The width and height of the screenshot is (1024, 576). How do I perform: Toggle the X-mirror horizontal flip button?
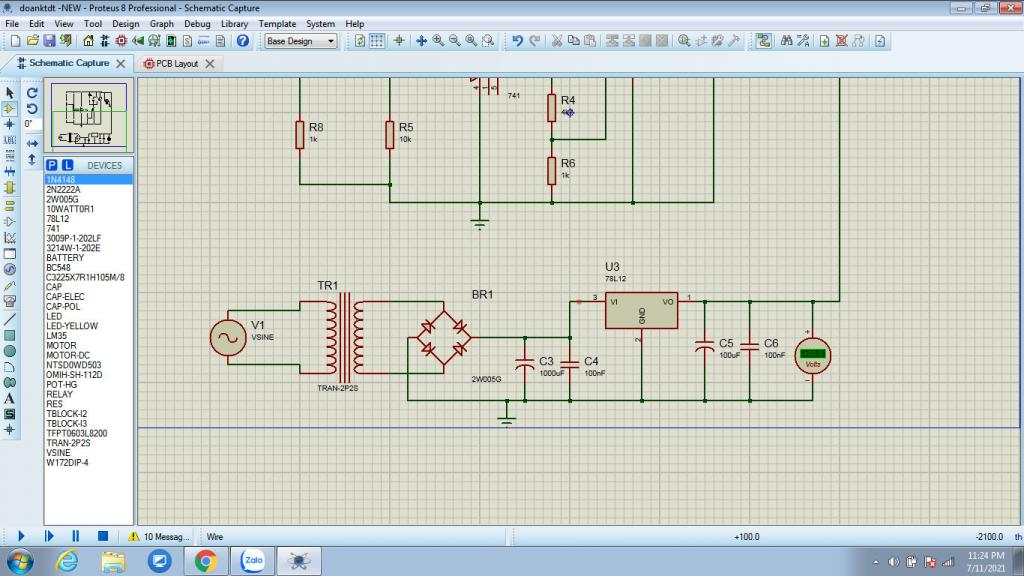click(32, 143)
